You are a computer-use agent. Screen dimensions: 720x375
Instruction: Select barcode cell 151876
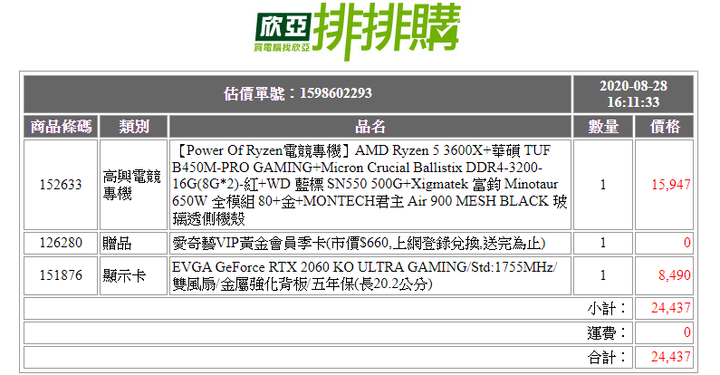[x=61, y=275]
